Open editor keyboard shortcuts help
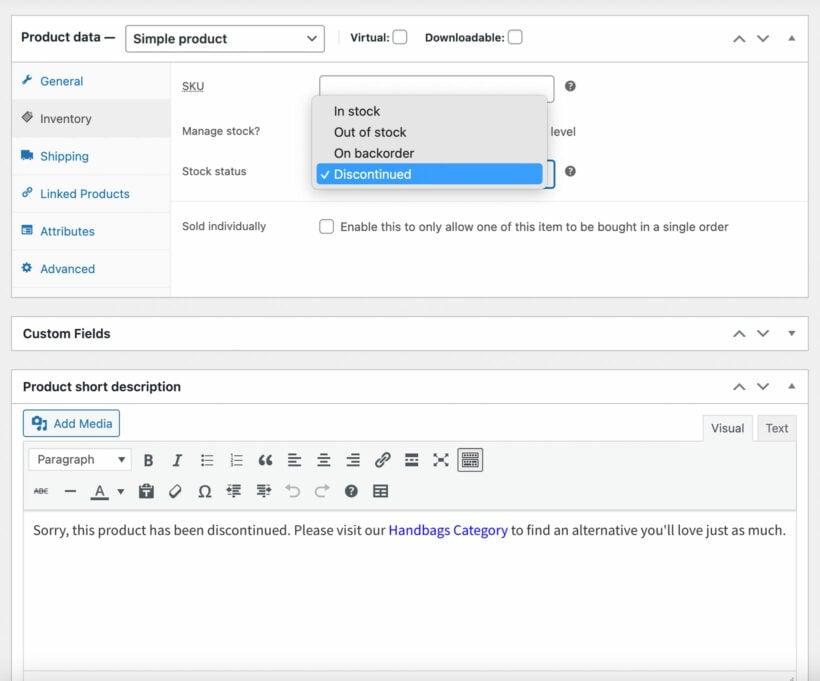 351,491
